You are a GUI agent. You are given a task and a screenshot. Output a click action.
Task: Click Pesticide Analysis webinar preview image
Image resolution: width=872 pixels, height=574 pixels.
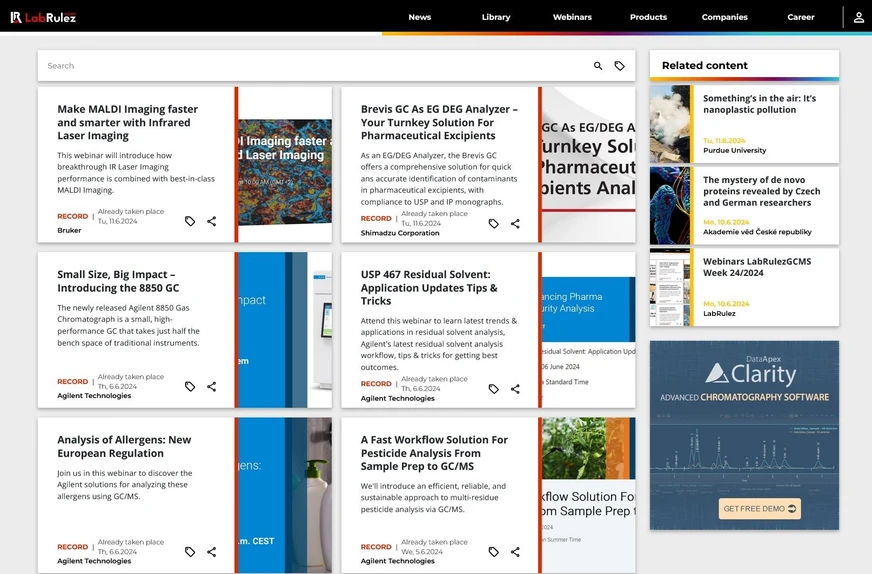(x=588, y=495)
